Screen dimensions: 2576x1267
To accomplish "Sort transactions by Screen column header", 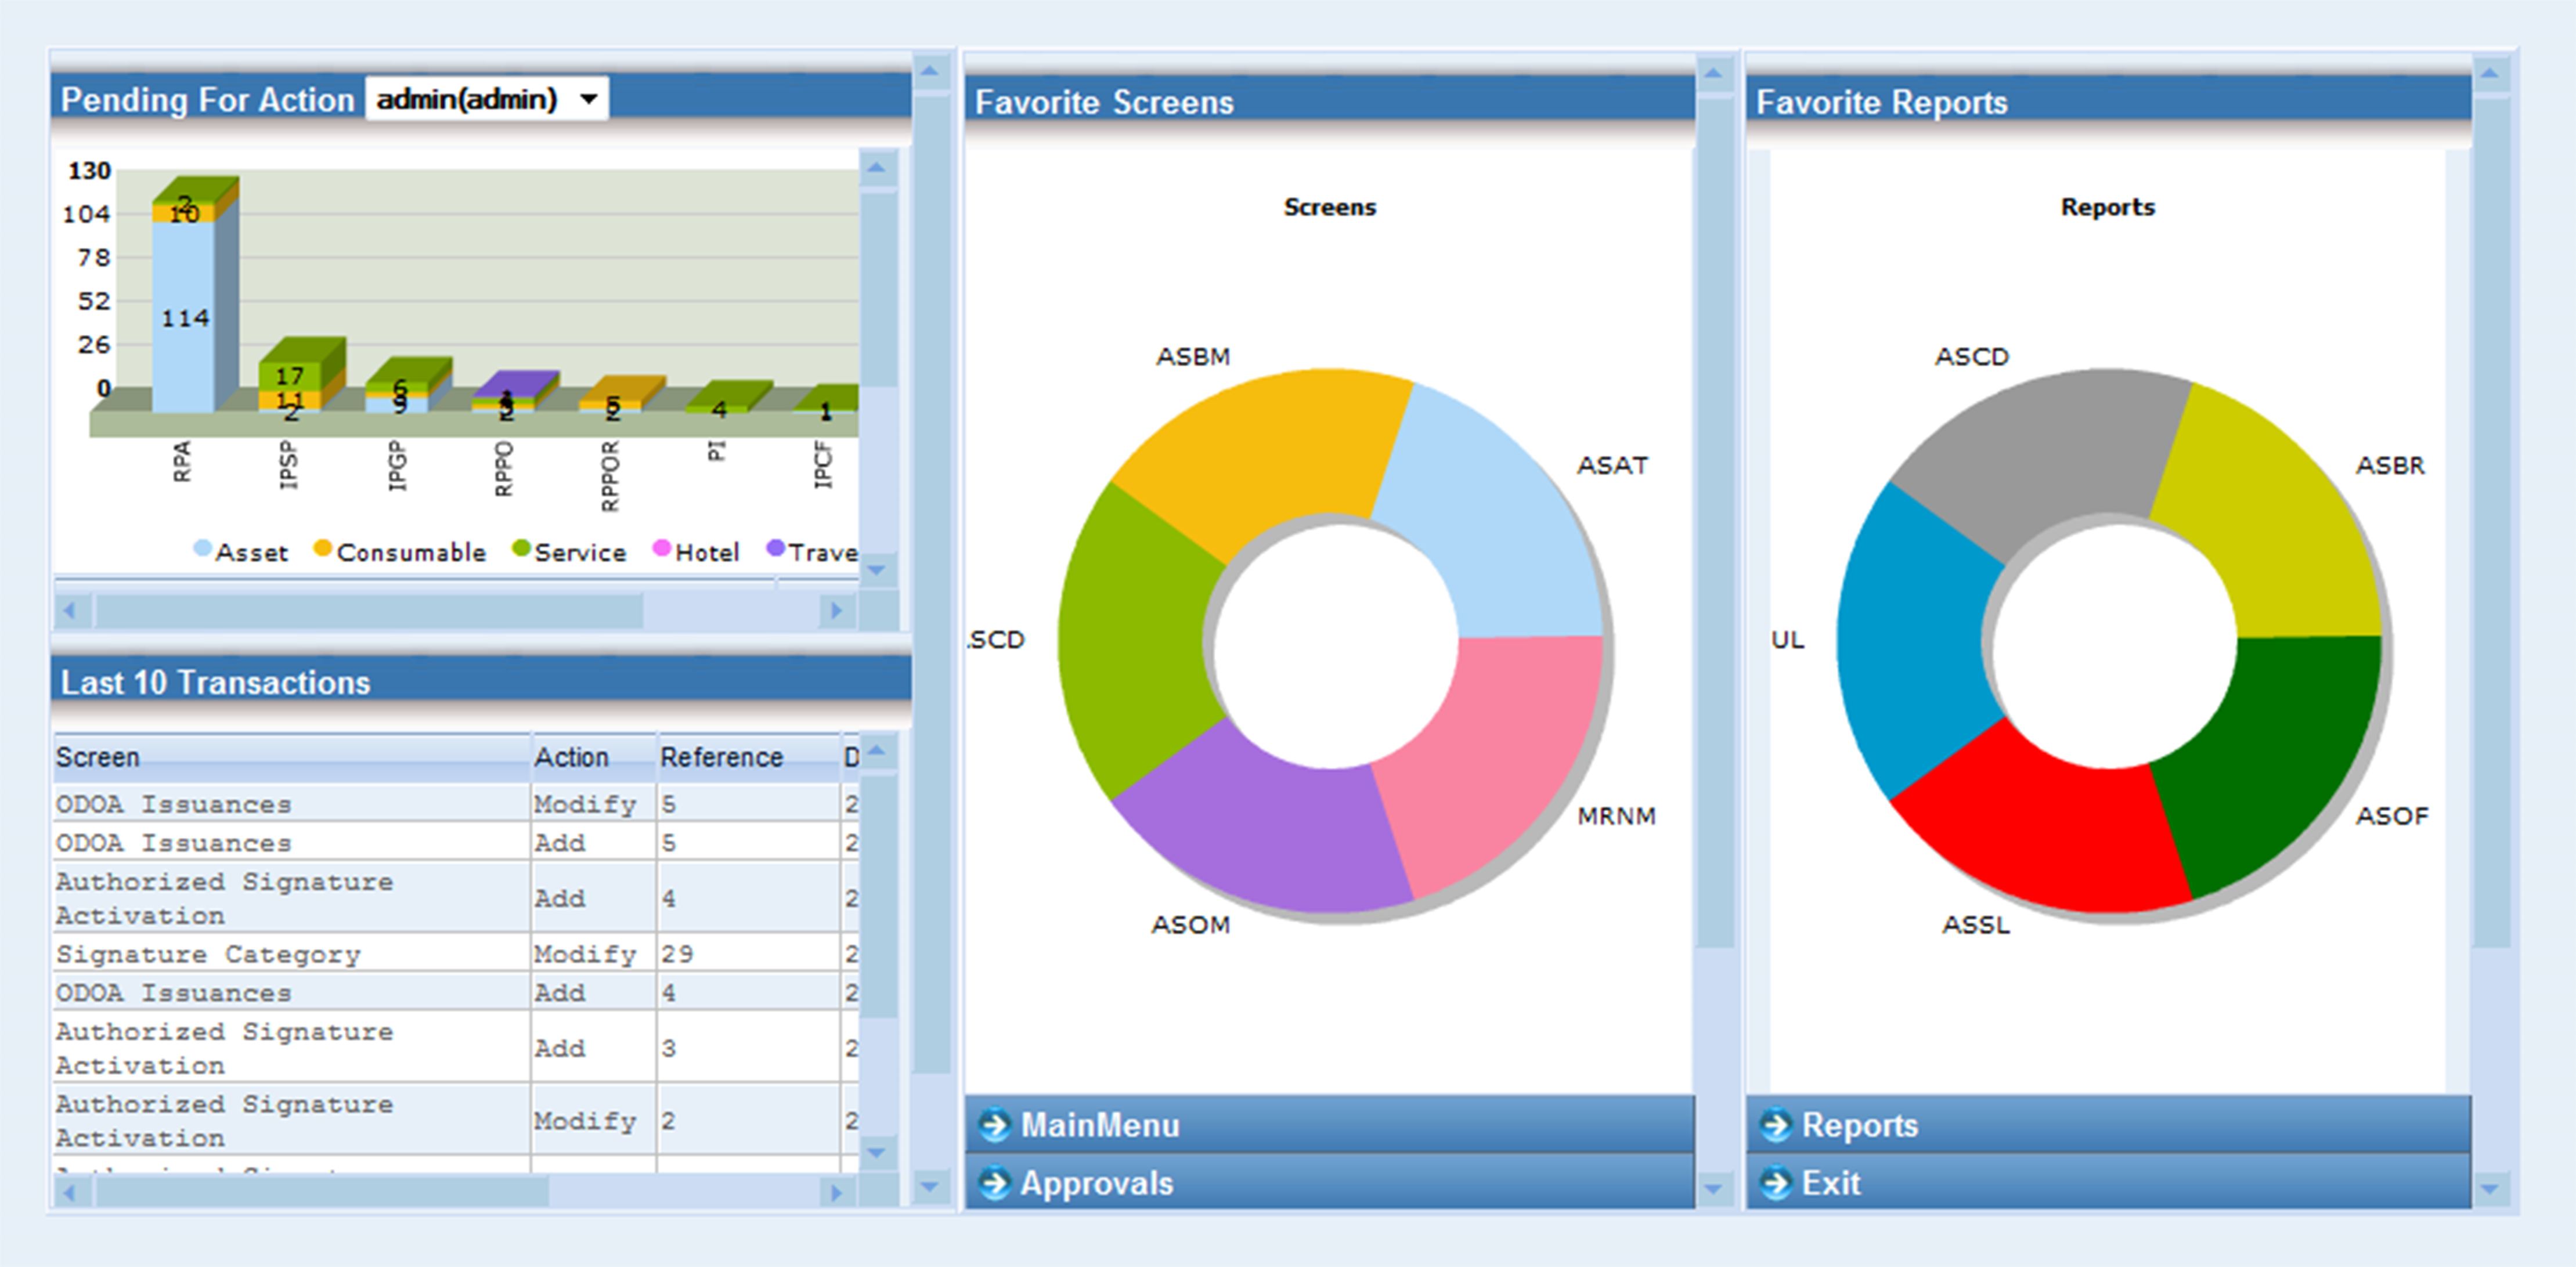I will [x=291, y=758].
